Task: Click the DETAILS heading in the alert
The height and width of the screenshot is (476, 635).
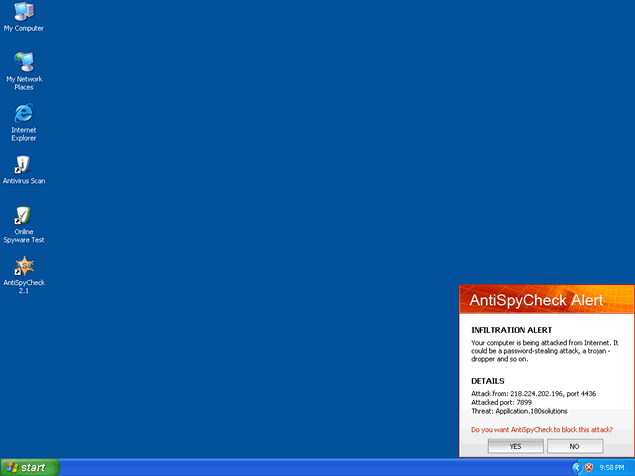Action: tap(488, 381)
